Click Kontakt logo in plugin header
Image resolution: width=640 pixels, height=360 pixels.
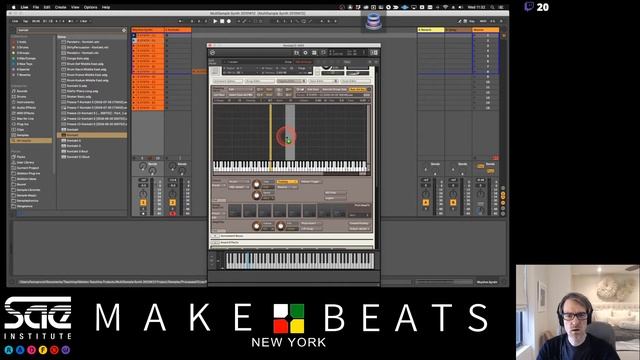pos(213,53)
